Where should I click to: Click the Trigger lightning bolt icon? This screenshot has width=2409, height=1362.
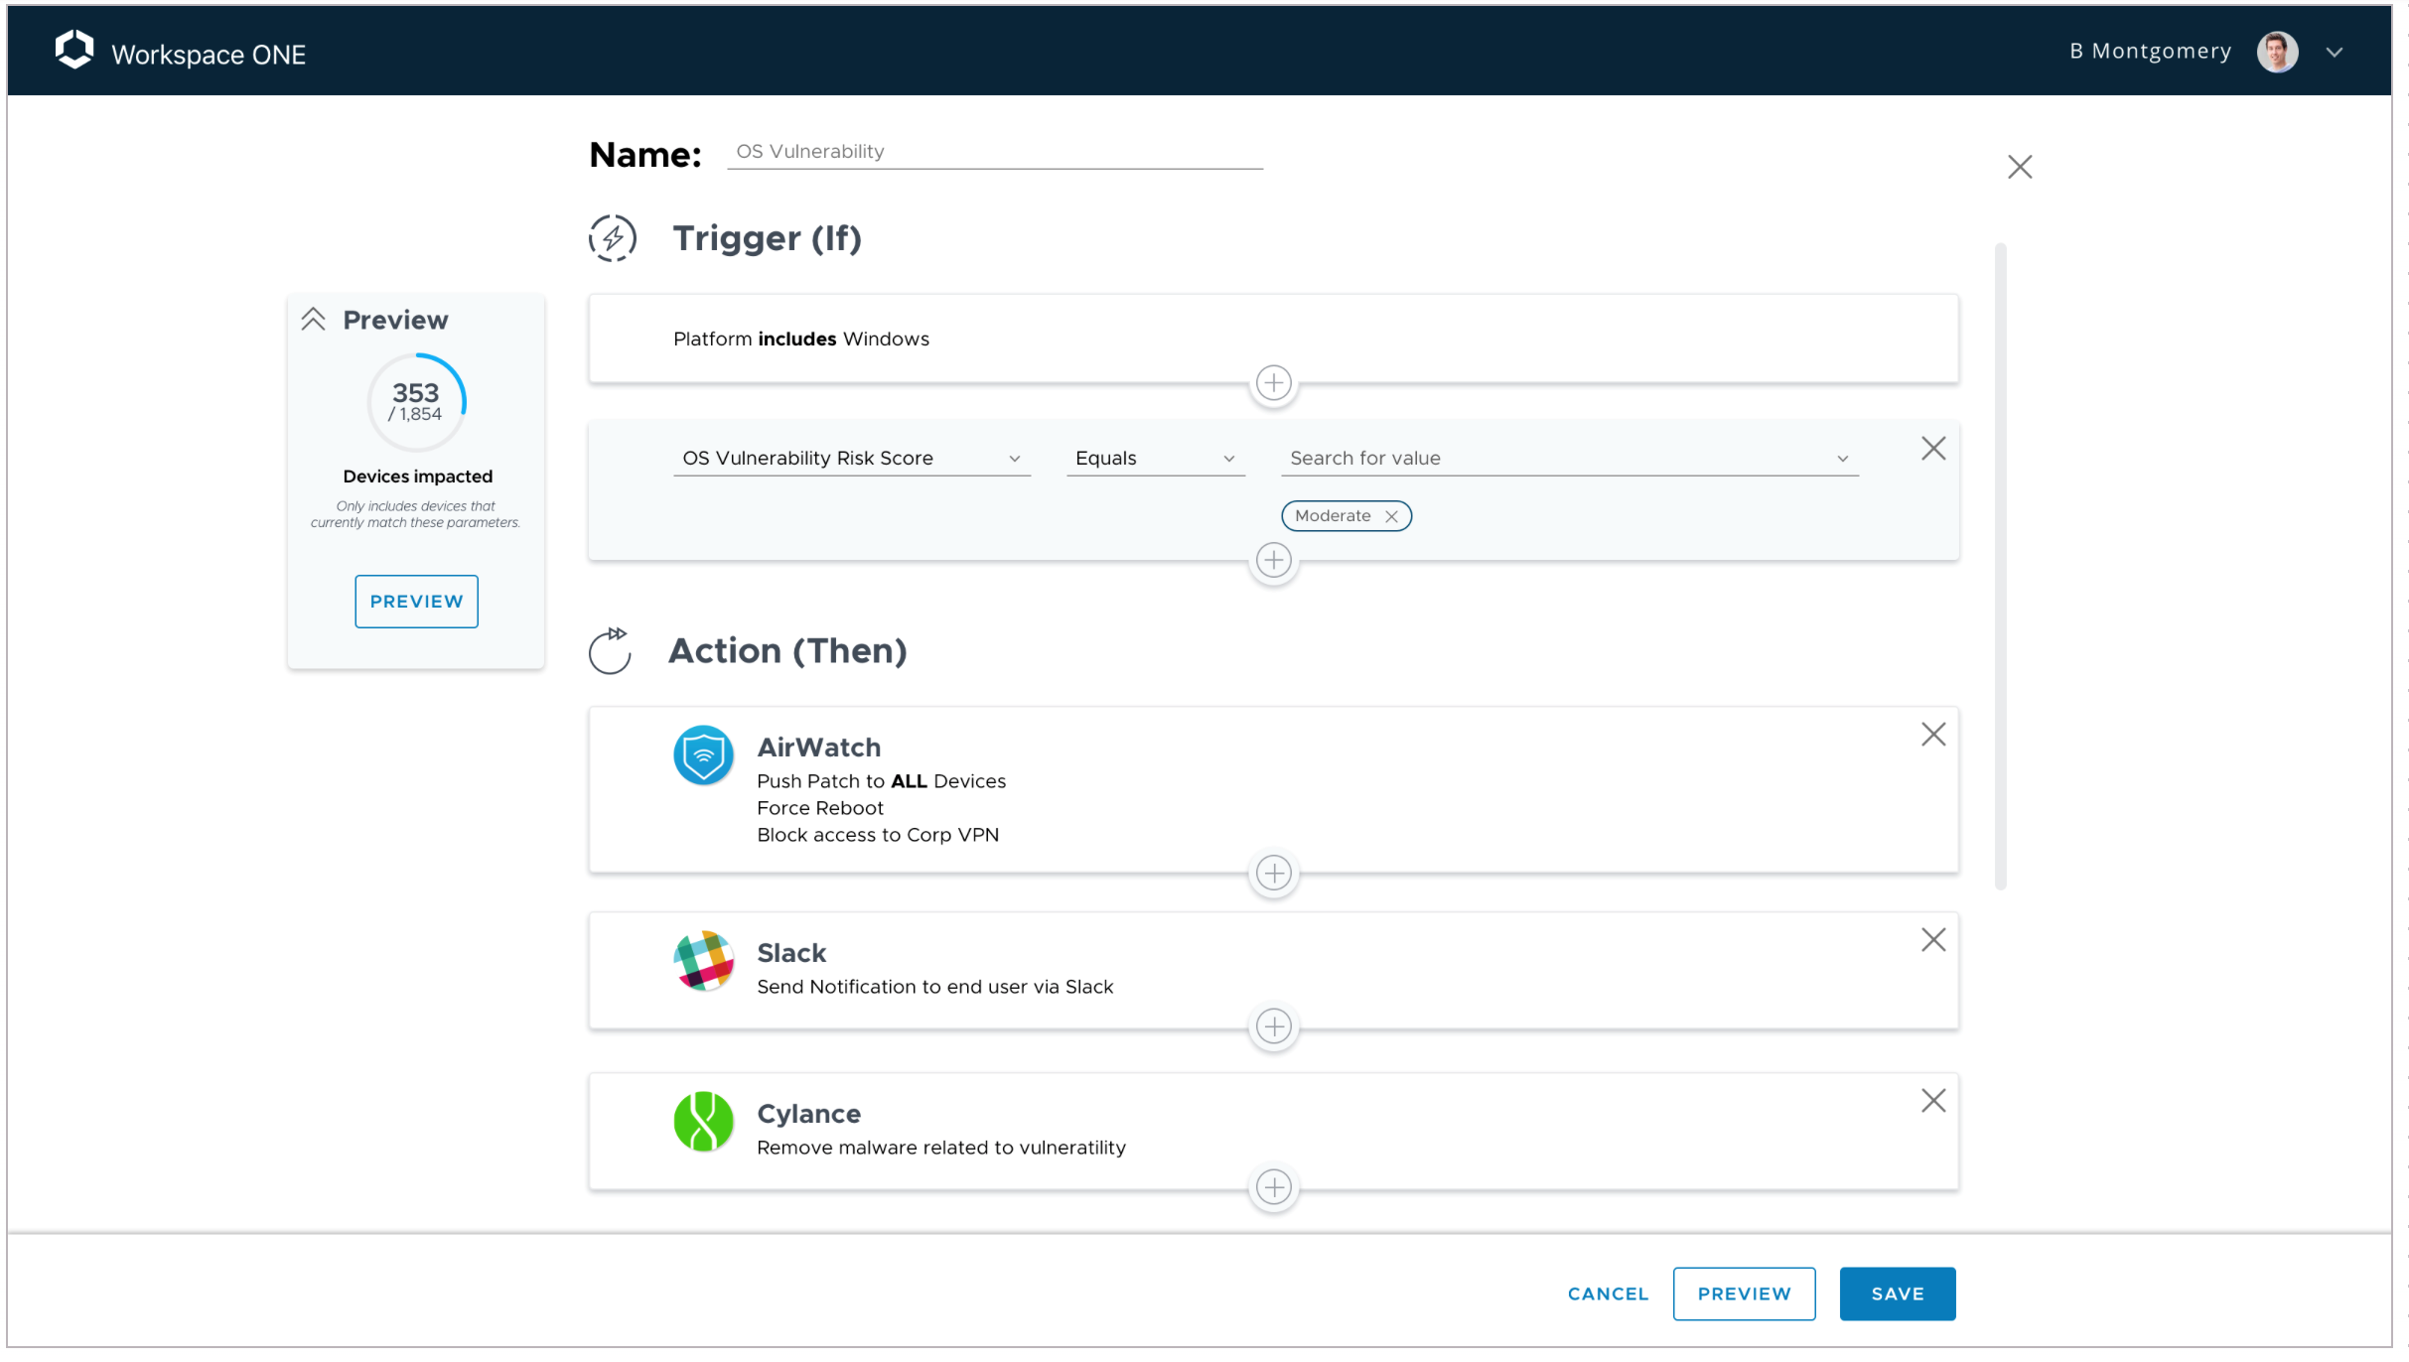click(612, 238)
